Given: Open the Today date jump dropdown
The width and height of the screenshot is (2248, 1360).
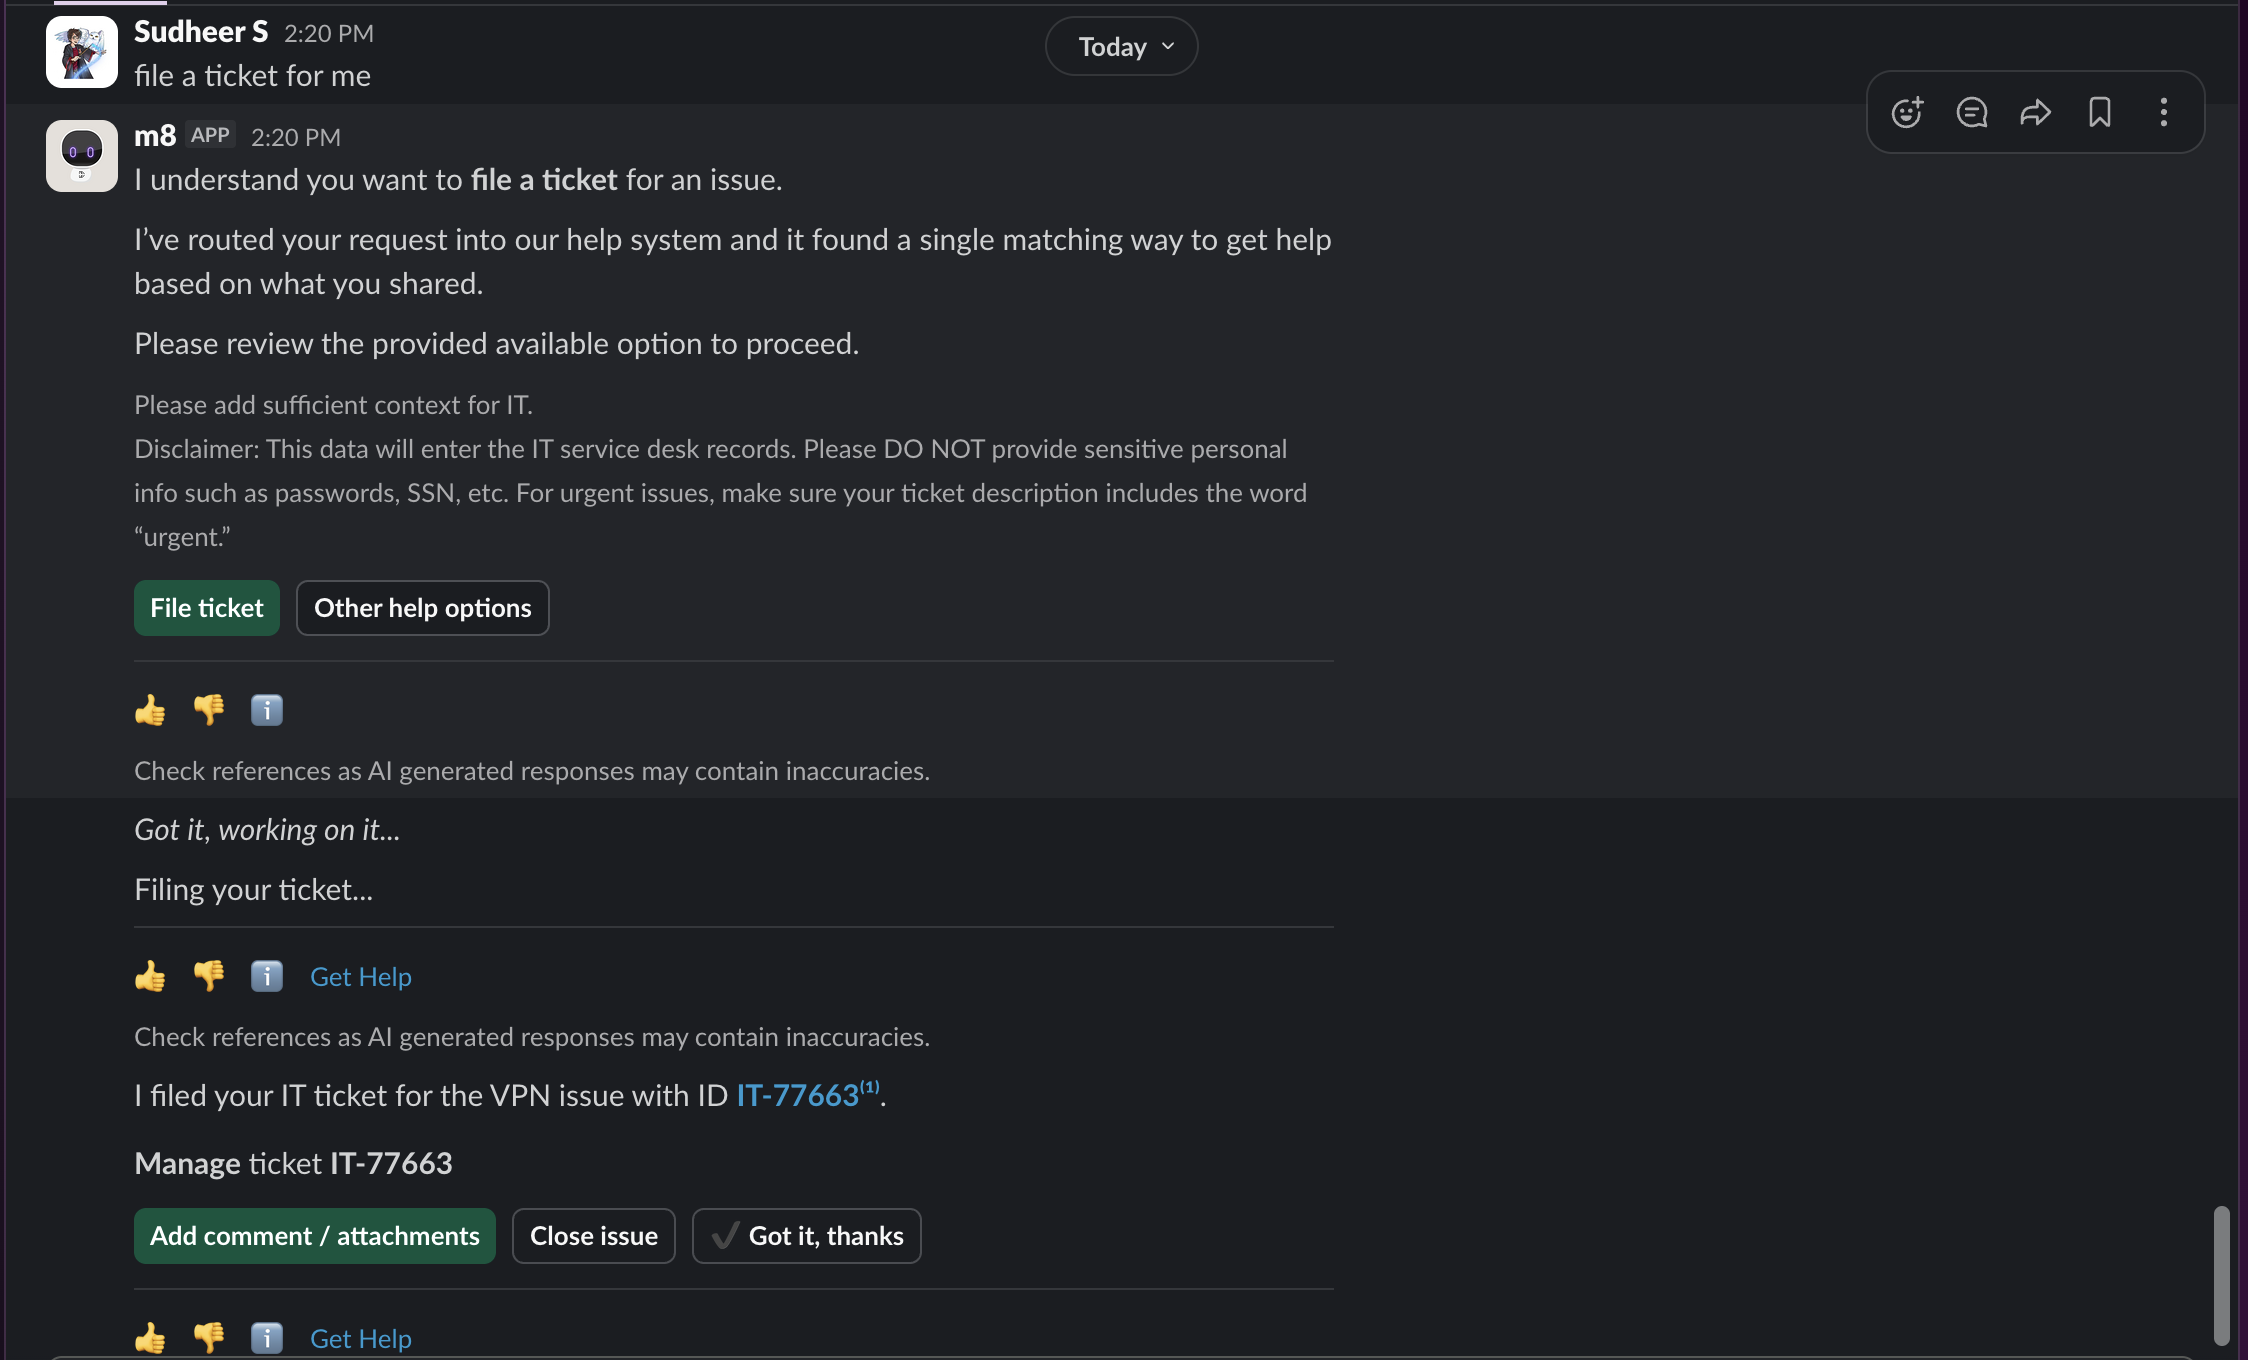Looking at the screenshot, I should coord(1122,47).
